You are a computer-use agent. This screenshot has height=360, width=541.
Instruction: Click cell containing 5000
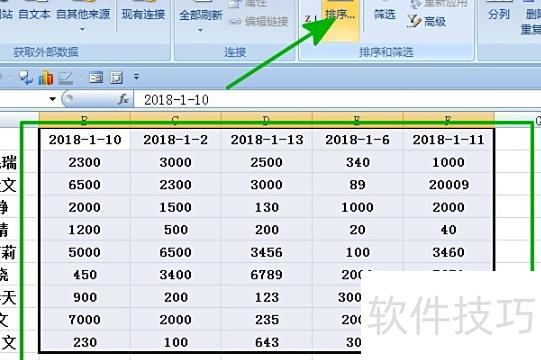pyautogui.click(x=85, y=252)
